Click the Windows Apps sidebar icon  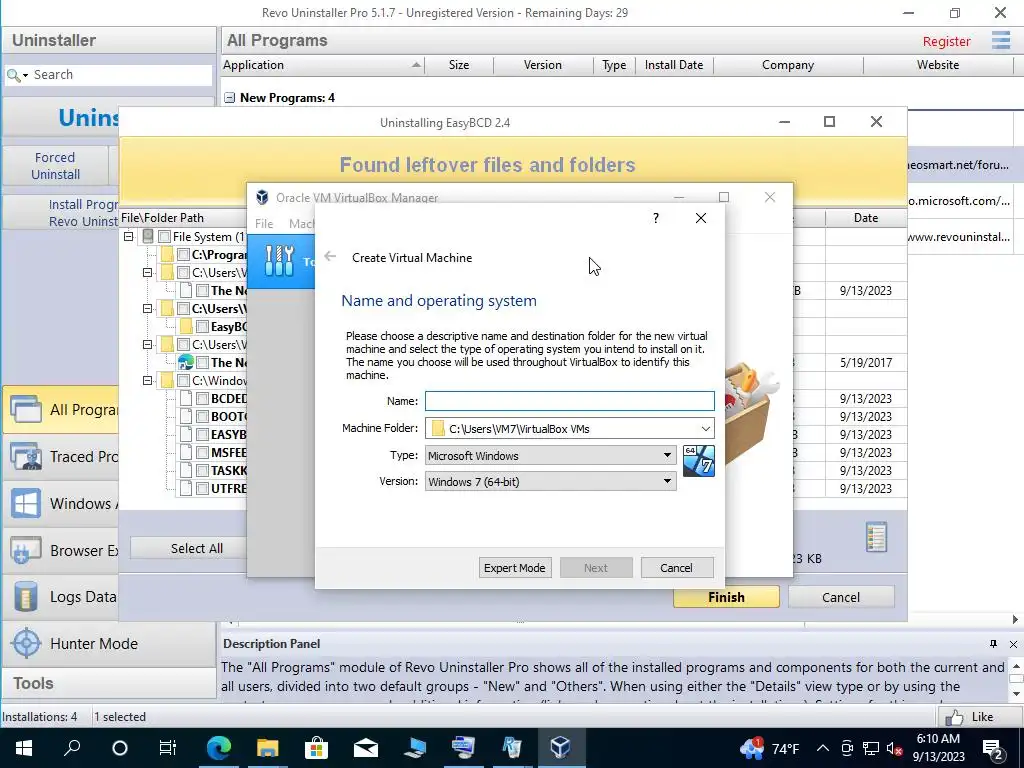point(26,504)
